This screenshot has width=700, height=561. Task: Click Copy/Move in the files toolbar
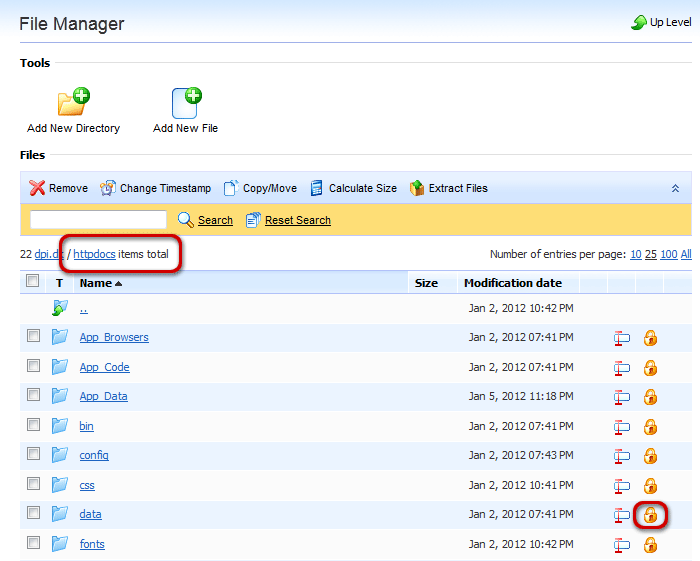click(260, 188)
